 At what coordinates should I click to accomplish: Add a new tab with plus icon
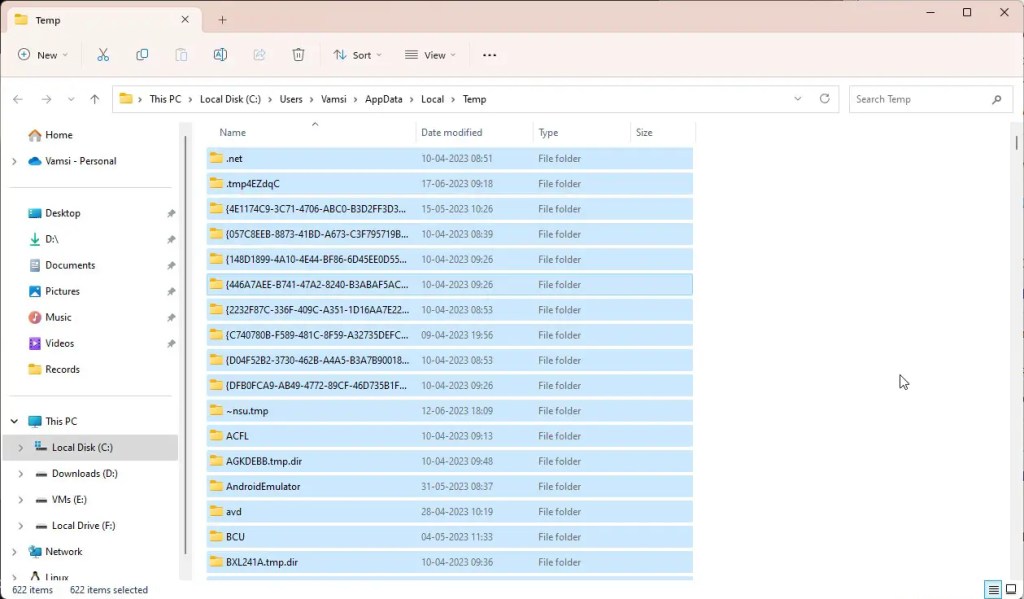222,20
